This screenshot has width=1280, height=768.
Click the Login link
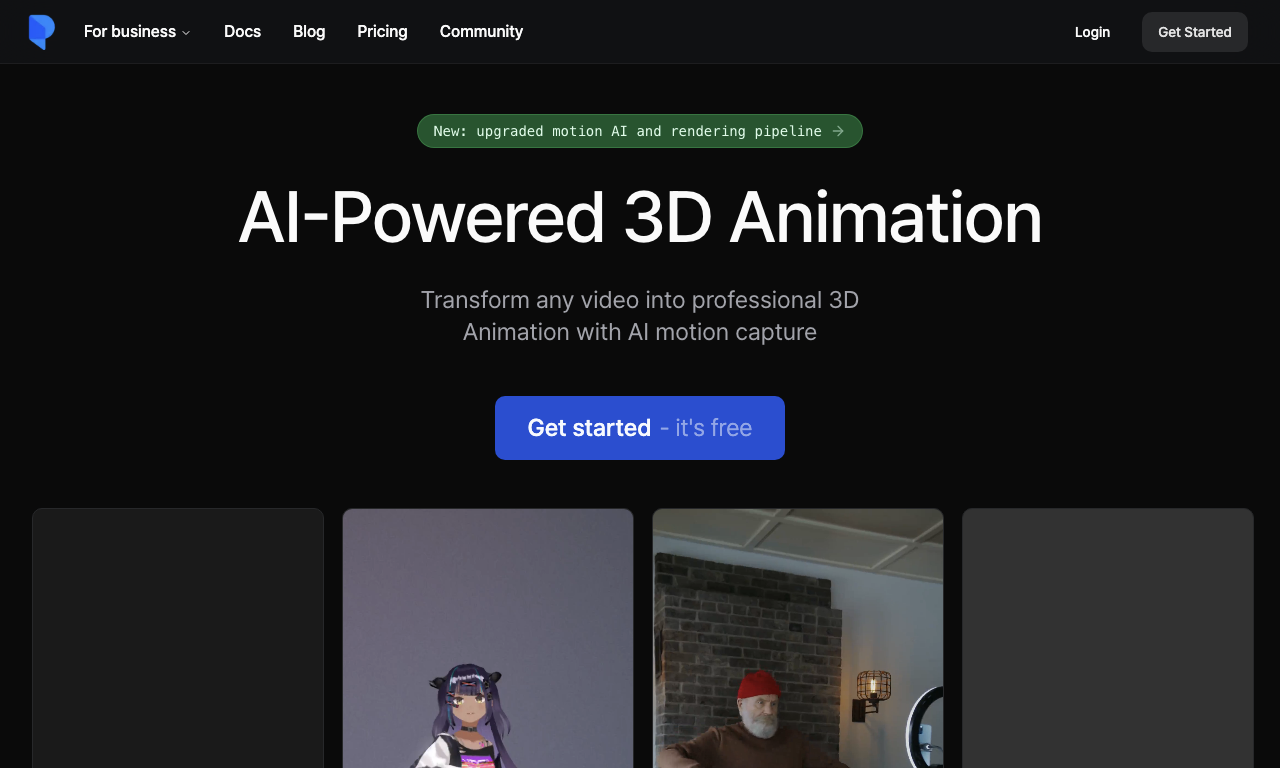[x=1092, y=32]
